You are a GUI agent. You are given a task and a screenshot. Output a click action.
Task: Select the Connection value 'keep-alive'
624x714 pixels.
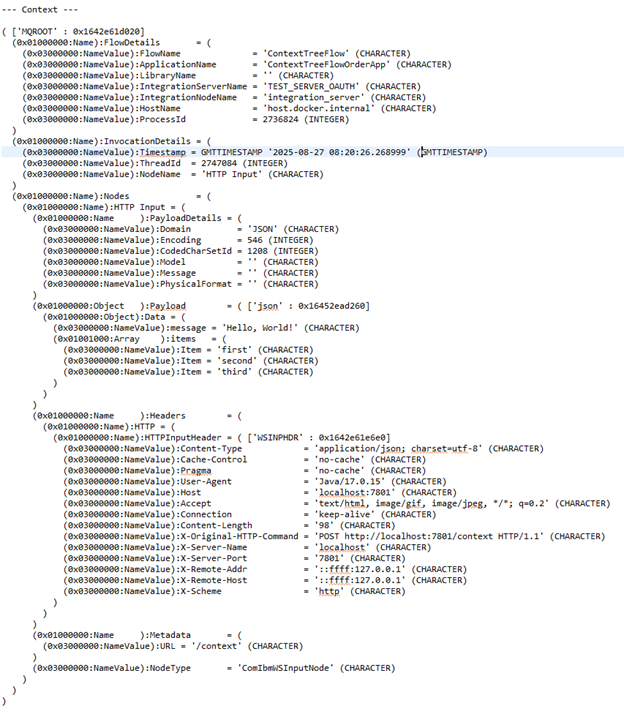[344, 514]
